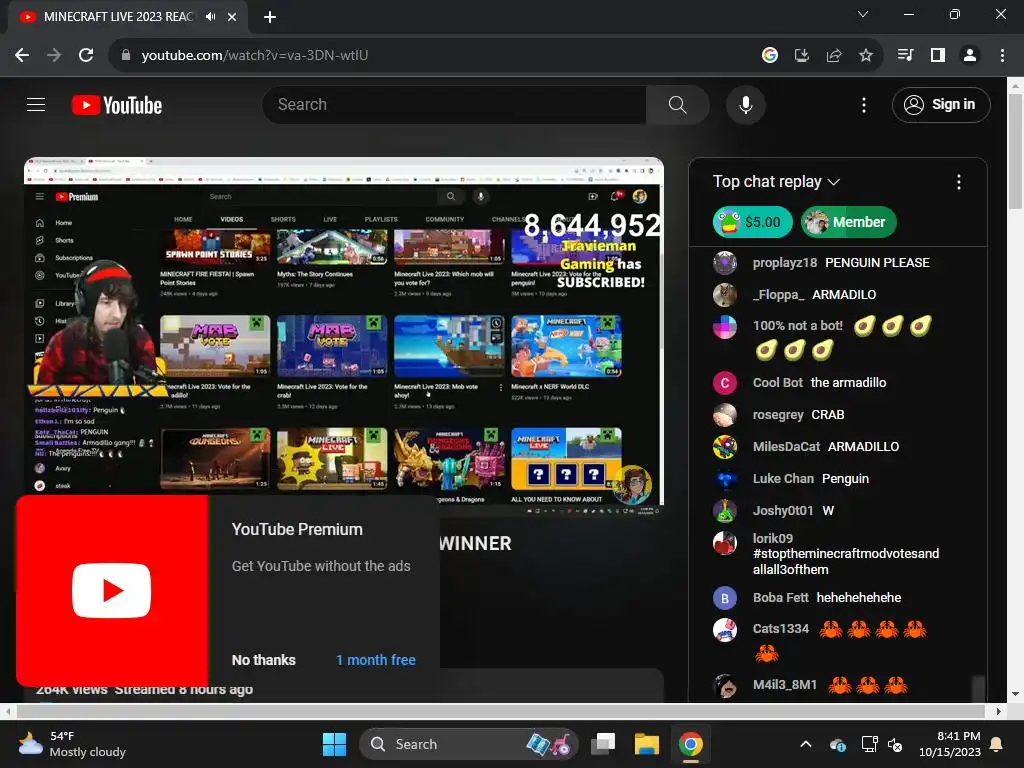Click the network icon in system tray
The height and width of the screenshot is (768, 1024).
(x=869, y=744)
